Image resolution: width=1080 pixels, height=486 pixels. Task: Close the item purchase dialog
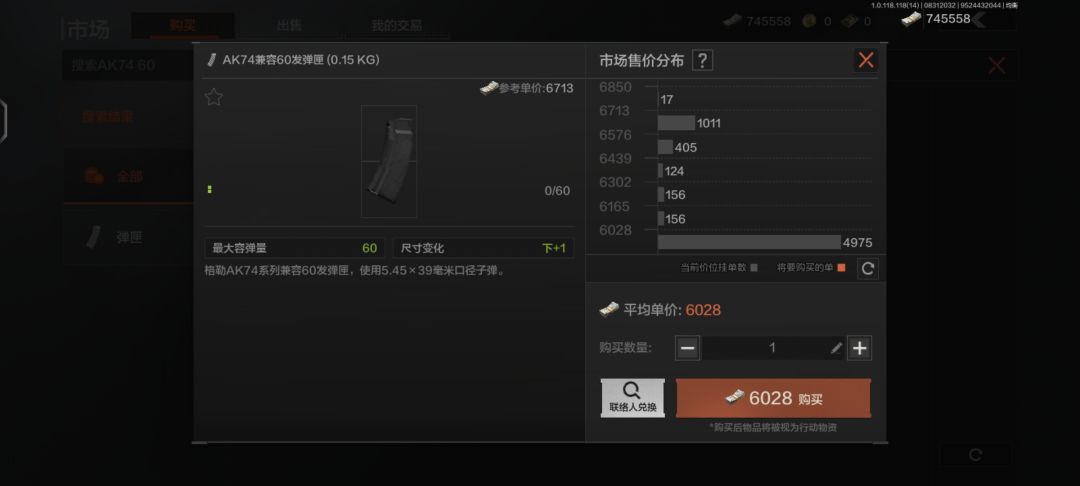point(866,60)
